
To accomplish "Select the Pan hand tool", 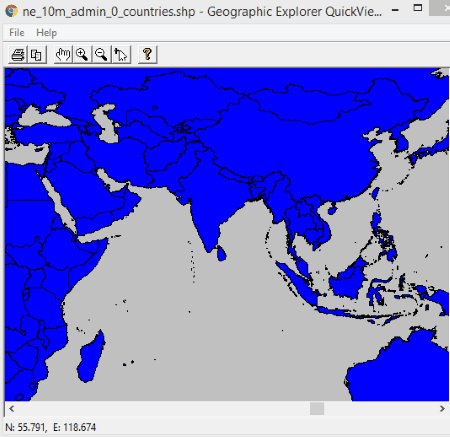I will (63, 54).
